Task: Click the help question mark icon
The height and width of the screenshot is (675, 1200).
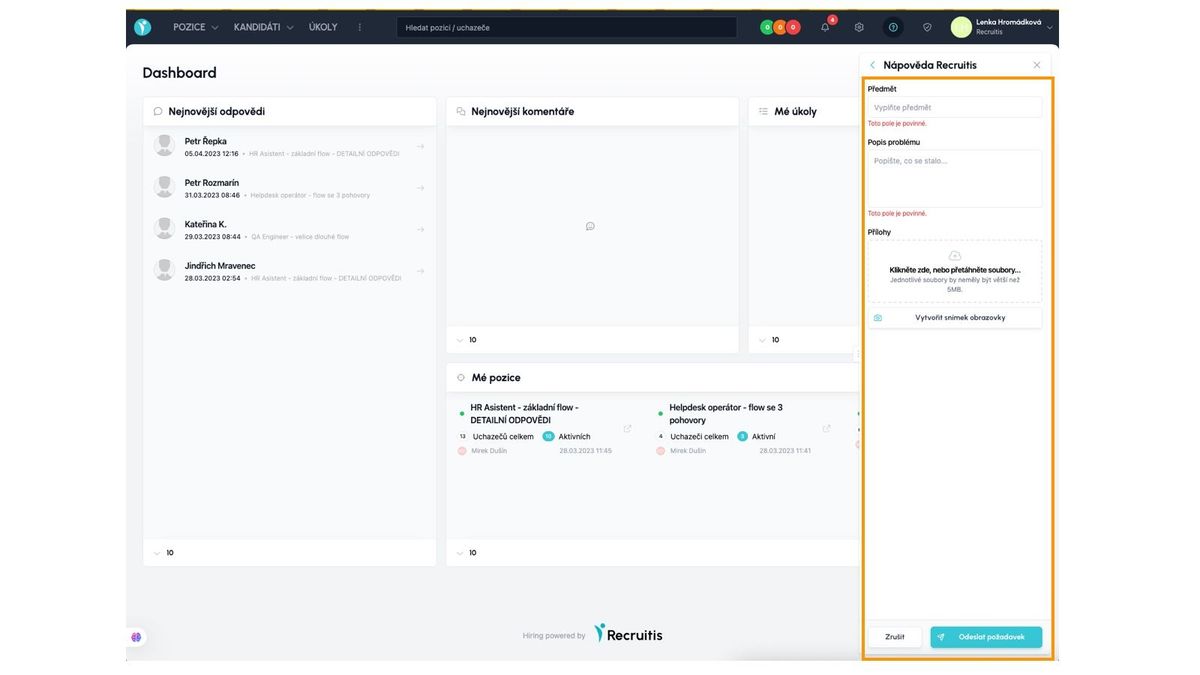Action: coord(893,27)
